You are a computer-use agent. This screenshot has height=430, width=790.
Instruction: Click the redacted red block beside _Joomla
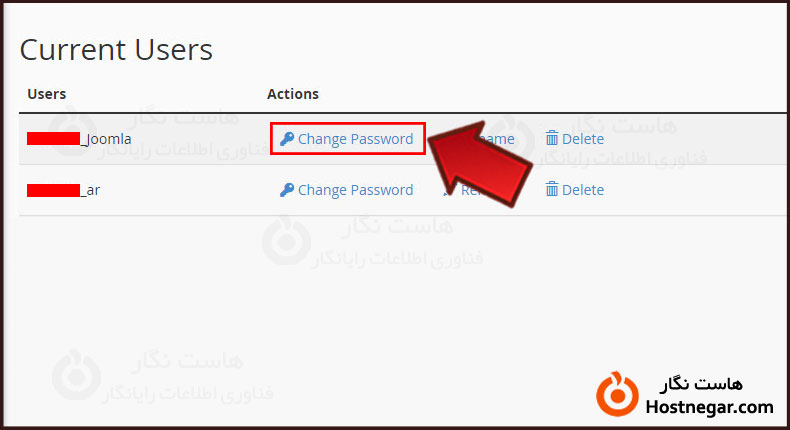tap(53, 139)
